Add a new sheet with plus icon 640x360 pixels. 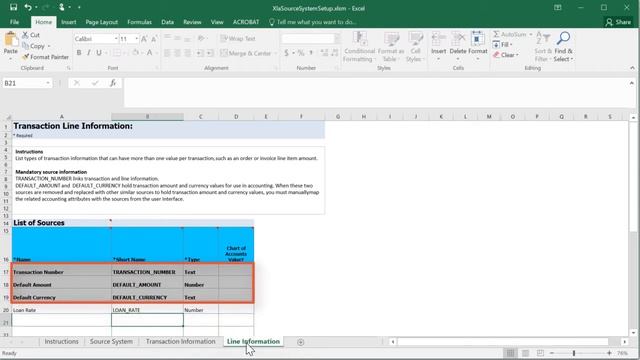click(x=301, y=342)
